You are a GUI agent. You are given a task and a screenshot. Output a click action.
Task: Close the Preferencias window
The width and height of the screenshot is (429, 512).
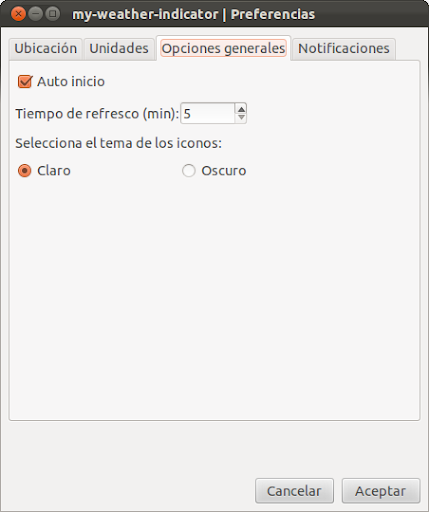pyautogui.click(x=18, y=14)
